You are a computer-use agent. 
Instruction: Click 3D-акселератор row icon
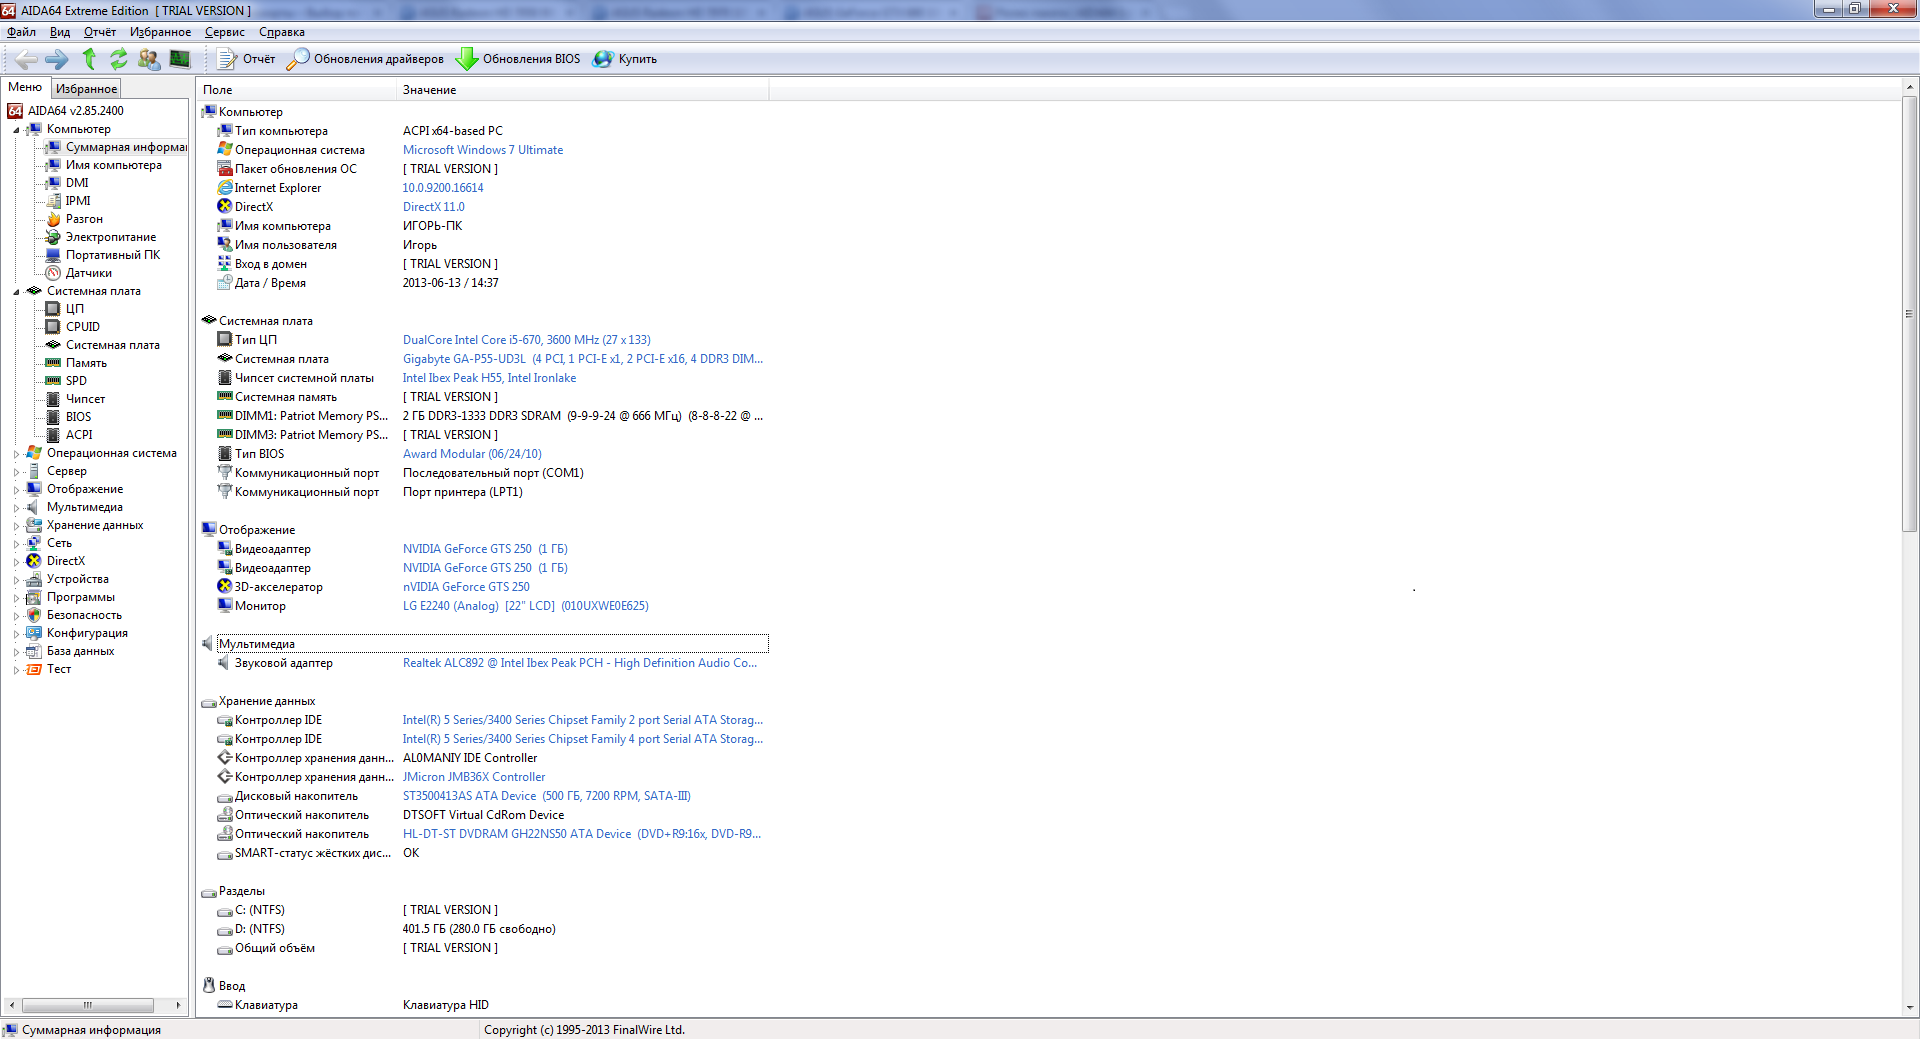pyautogui.click(x=225, y=586)
